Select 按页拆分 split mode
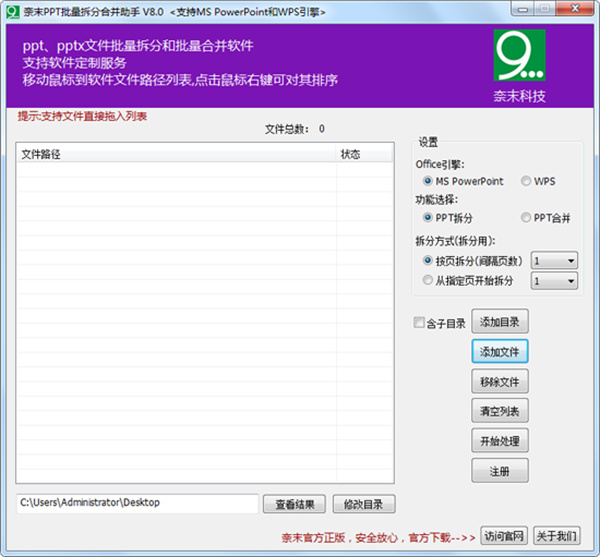Viewport: 600px width, 557px height. pos(429,260)
